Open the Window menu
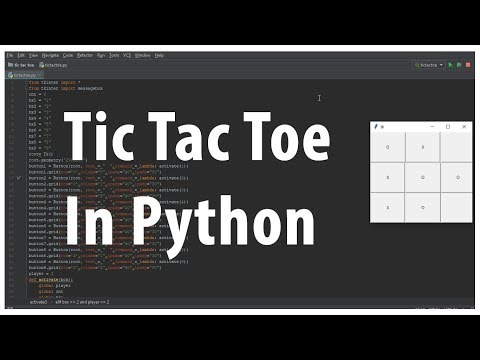 (x=143, y=55)
